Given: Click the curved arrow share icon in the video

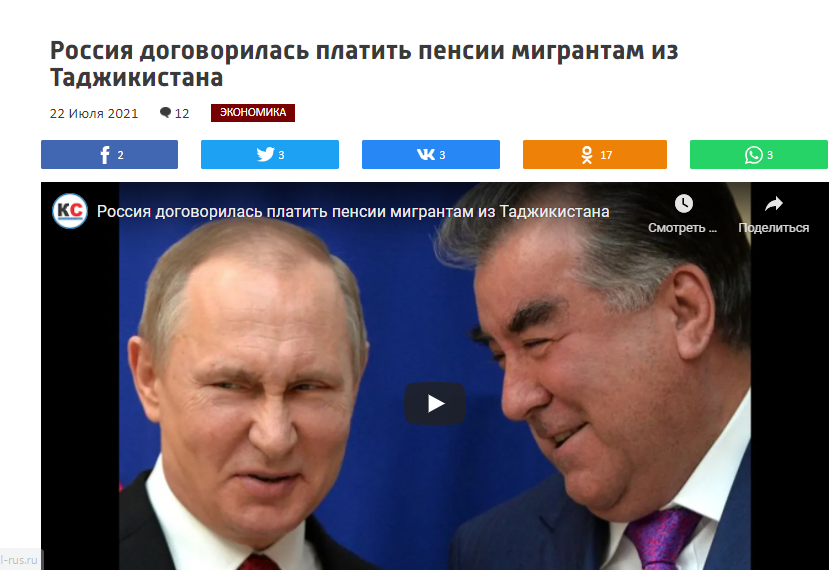Looking at the screenshot, I should pos(774,204).
